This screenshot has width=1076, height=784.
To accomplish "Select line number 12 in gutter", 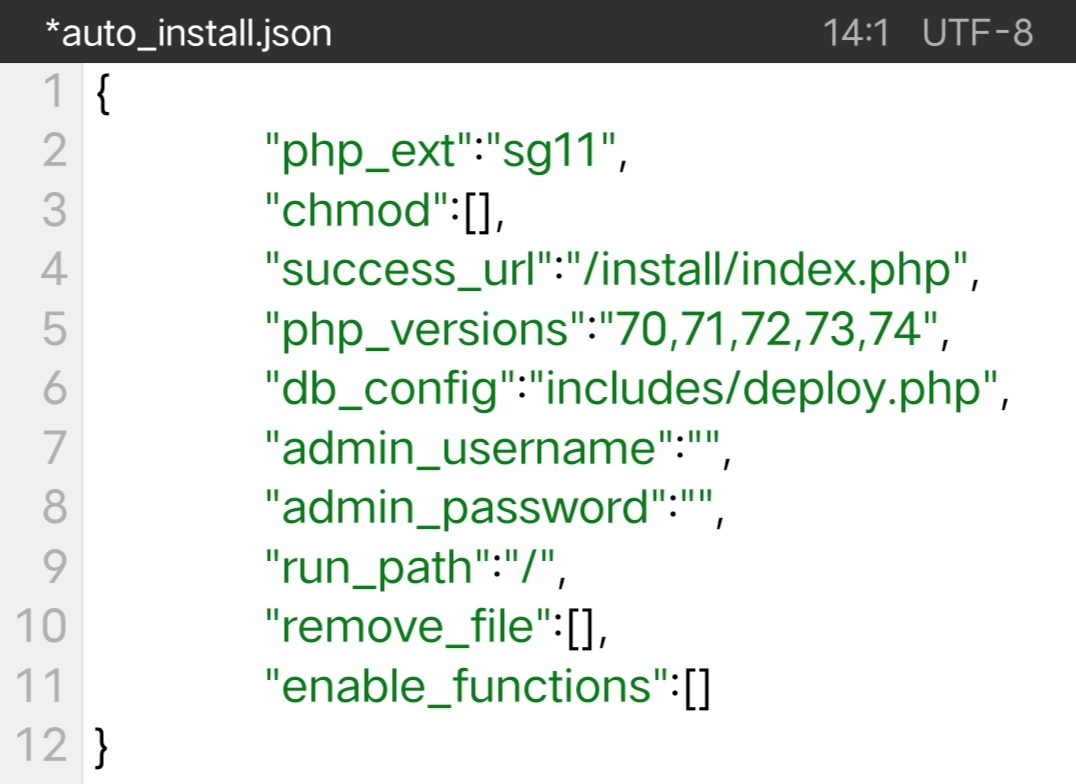I will (x=41, y=745).
